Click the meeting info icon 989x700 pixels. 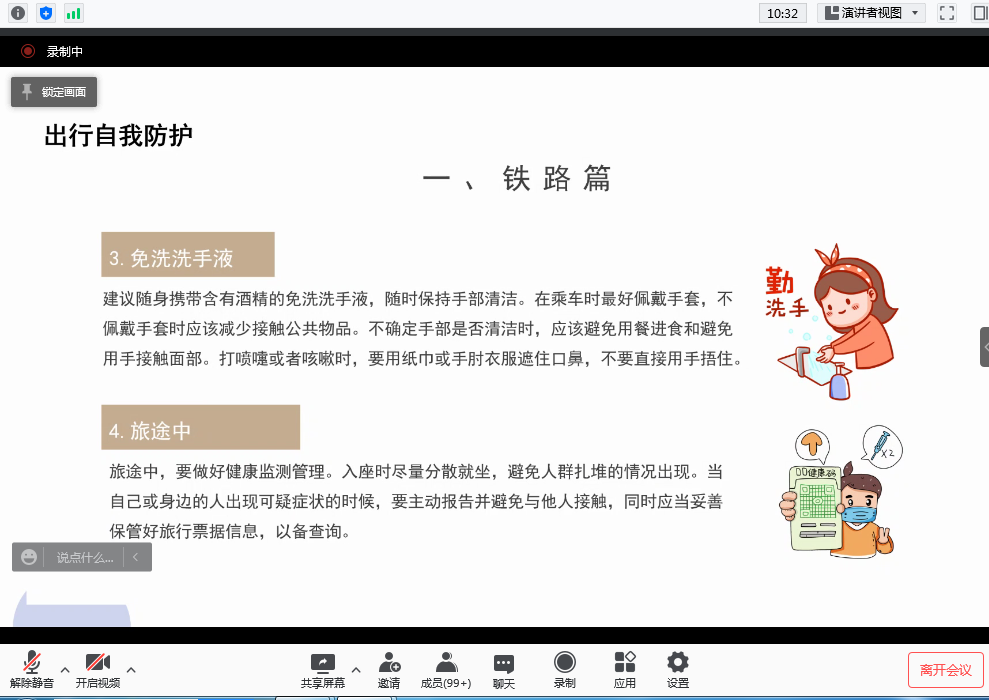pos(17,13)
